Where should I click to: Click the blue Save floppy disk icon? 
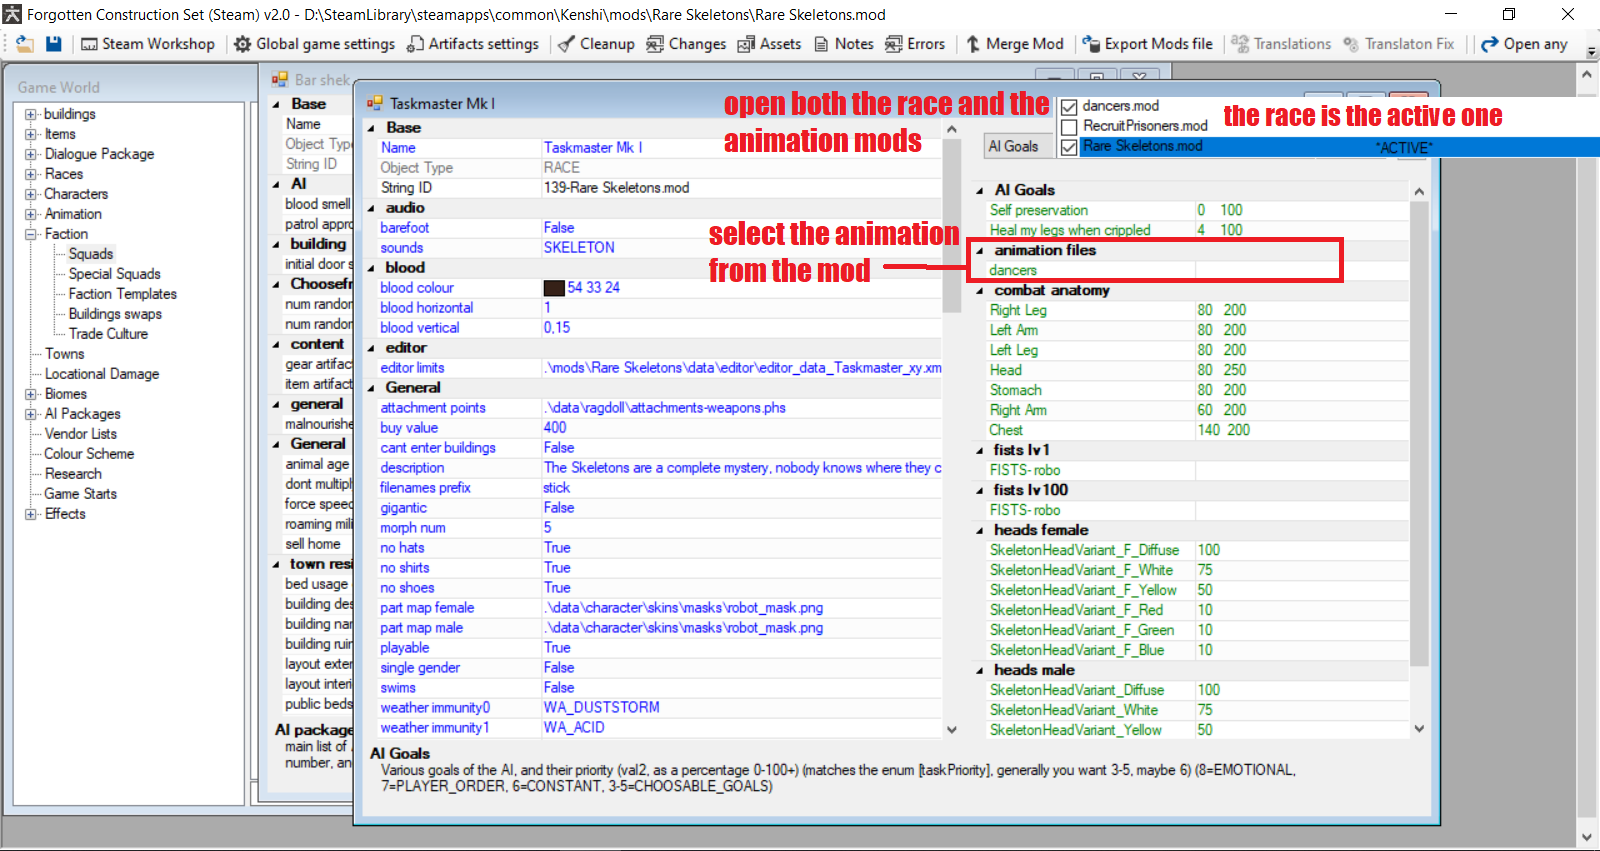coord(54,44)
